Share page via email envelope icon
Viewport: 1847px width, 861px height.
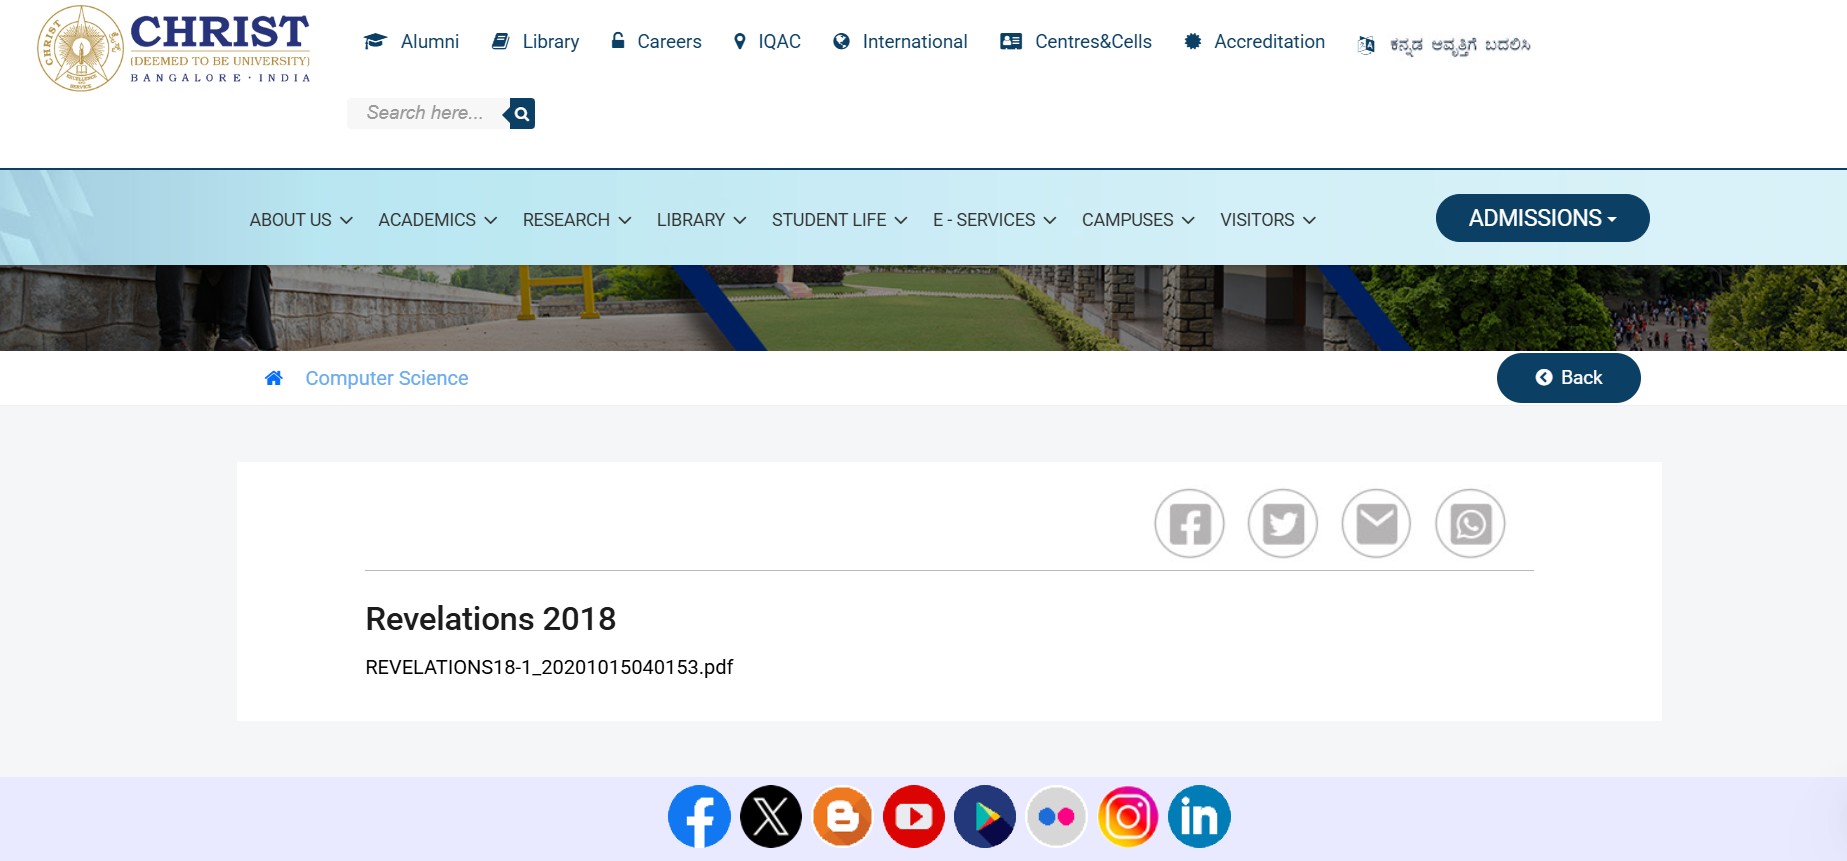[x=1376, y=523]
